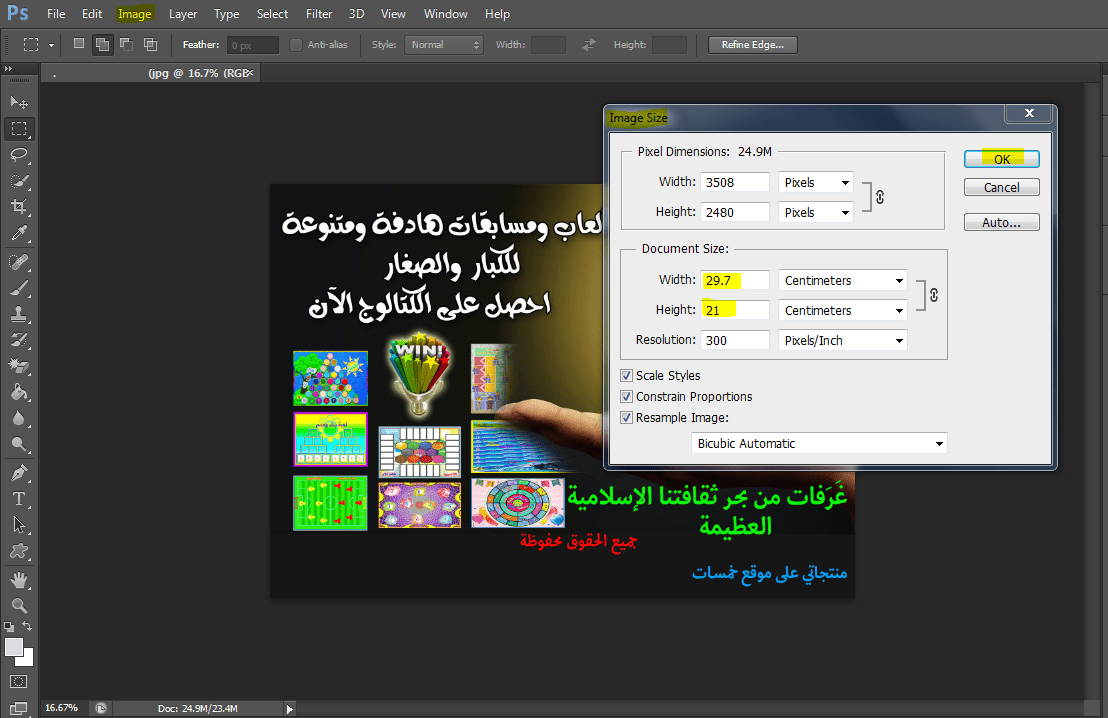The image size is (1108, 718).
Task: Click the foreground color swatch
Action: (14, 647)
